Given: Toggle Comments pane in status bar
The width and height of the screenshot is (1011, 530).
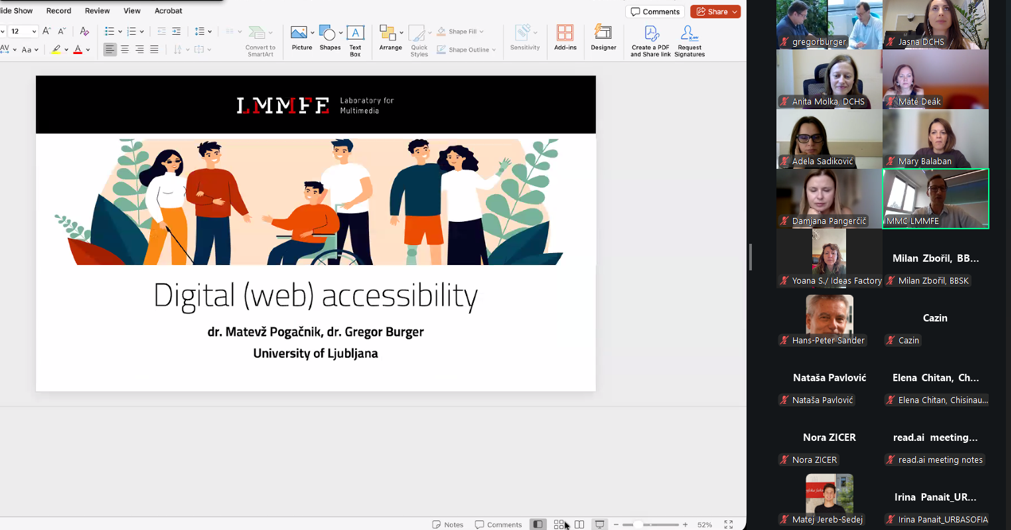Looking at the screenshot, I should 498,524.
